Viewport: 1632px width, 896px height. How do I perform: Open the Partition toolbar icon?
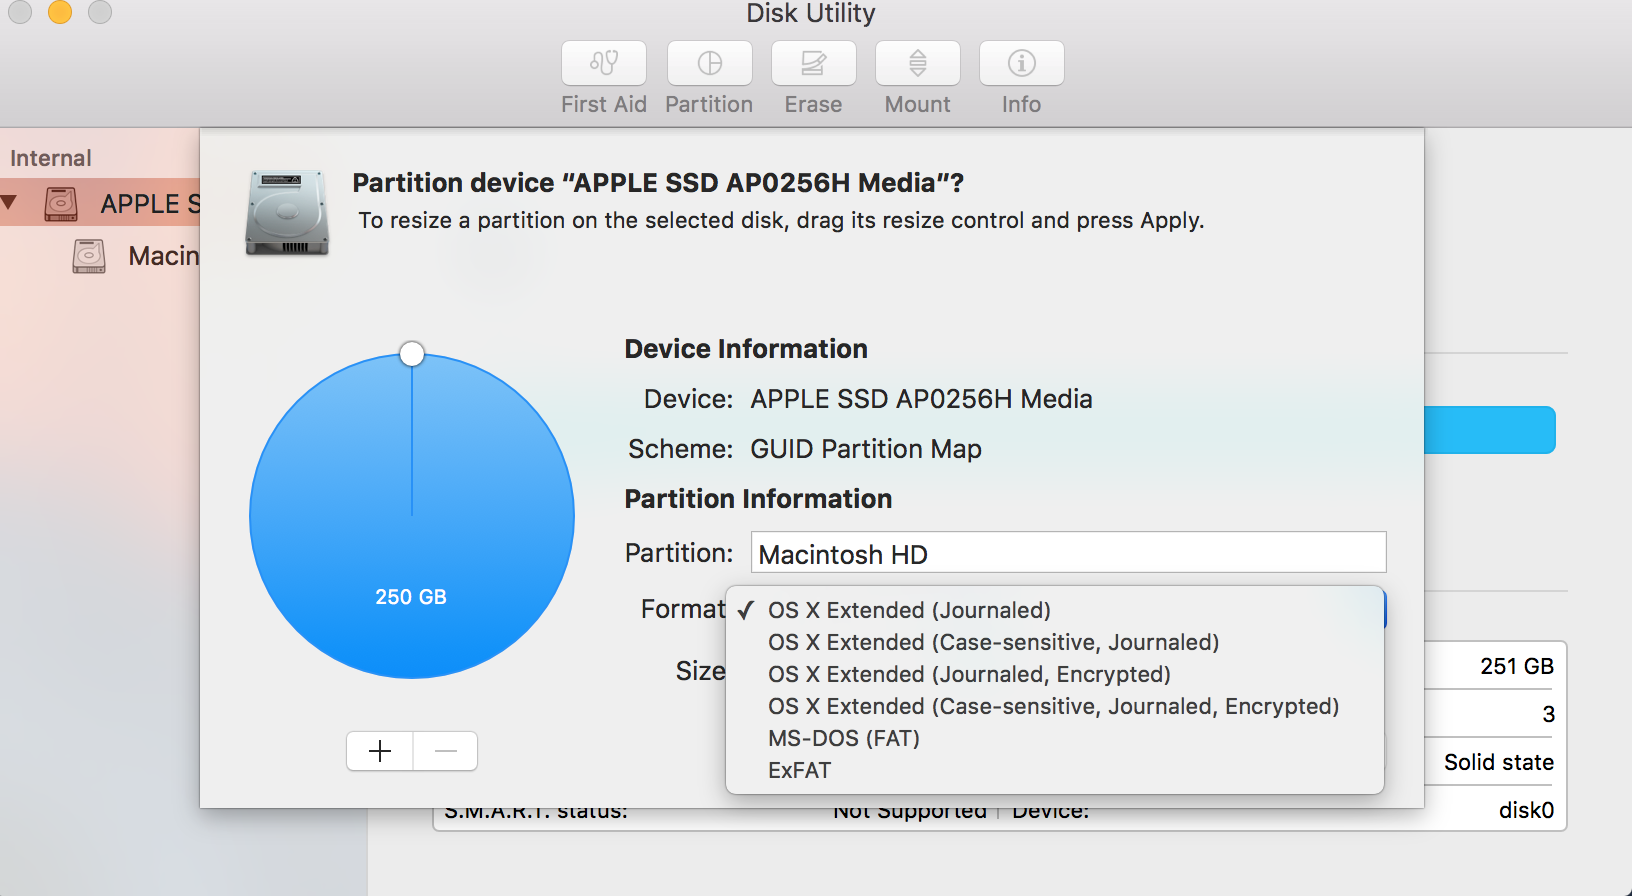(710, 63)
